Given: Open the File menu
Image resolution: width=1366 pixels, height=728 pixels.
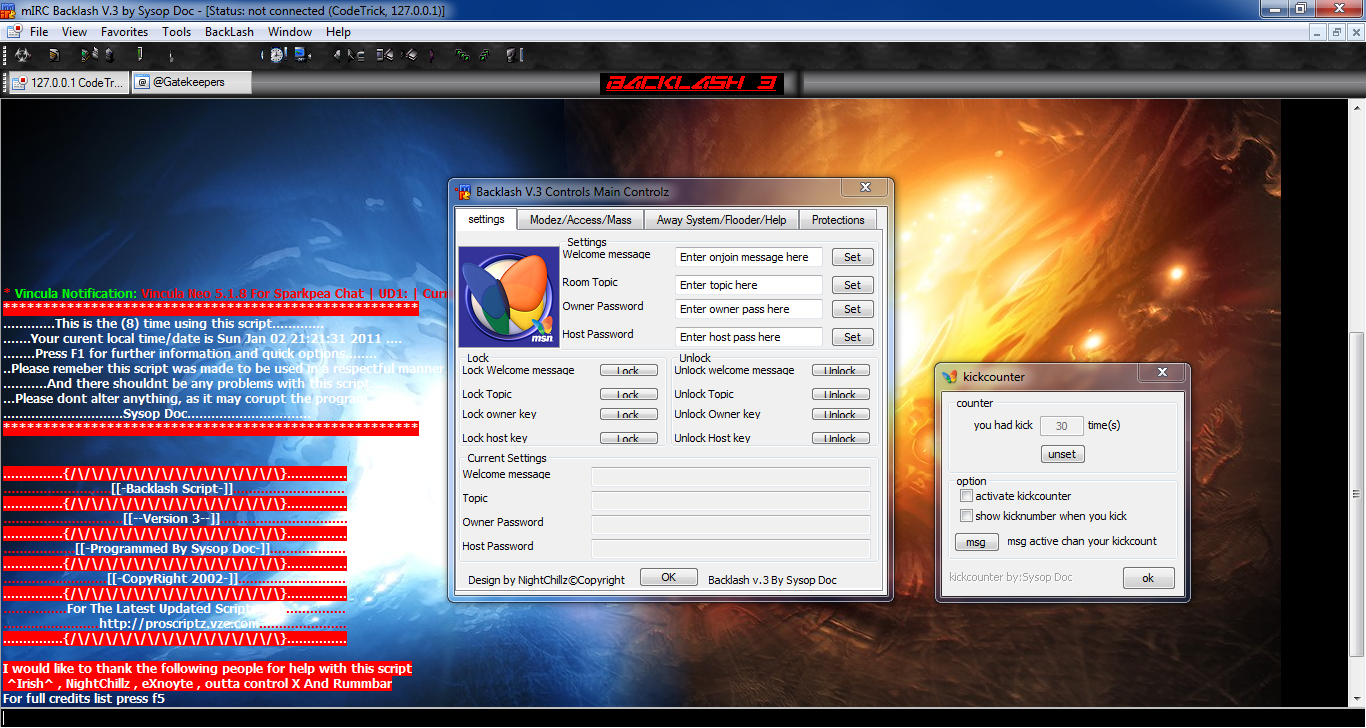Looking at the screenshot, I should pos(39,32).
